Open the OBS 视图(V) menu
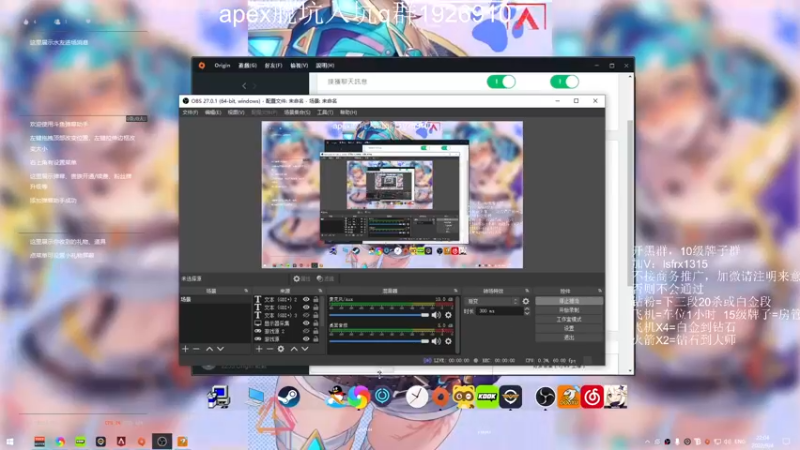 point(236,112)
